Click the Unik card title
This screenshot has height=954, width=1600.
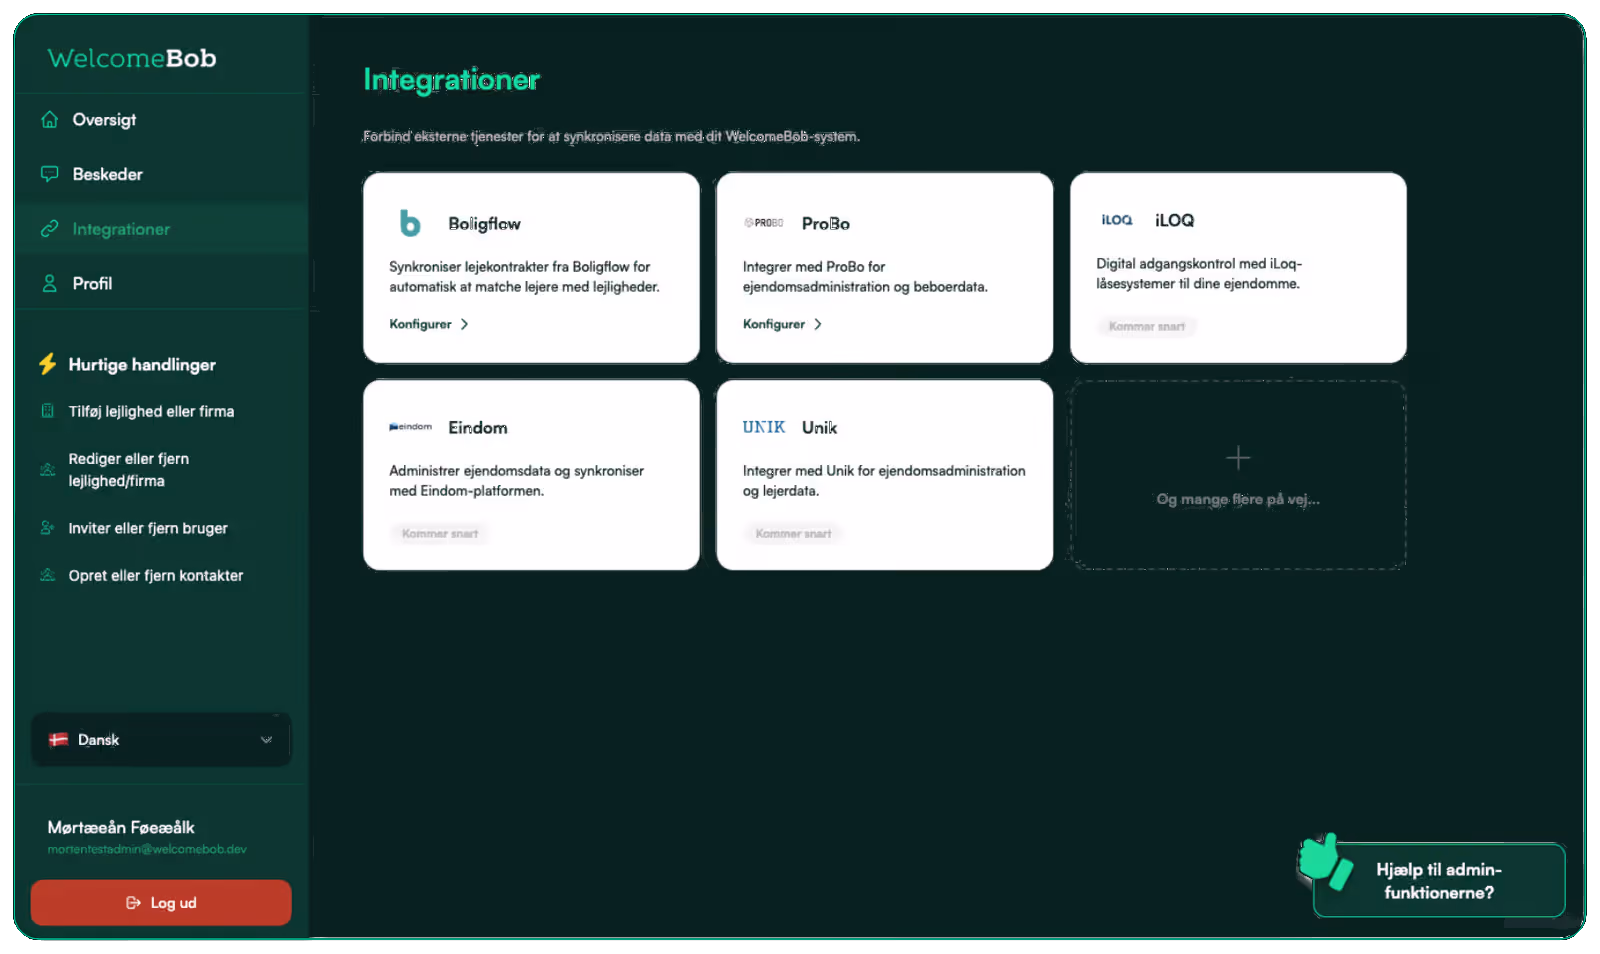[819, 428]
